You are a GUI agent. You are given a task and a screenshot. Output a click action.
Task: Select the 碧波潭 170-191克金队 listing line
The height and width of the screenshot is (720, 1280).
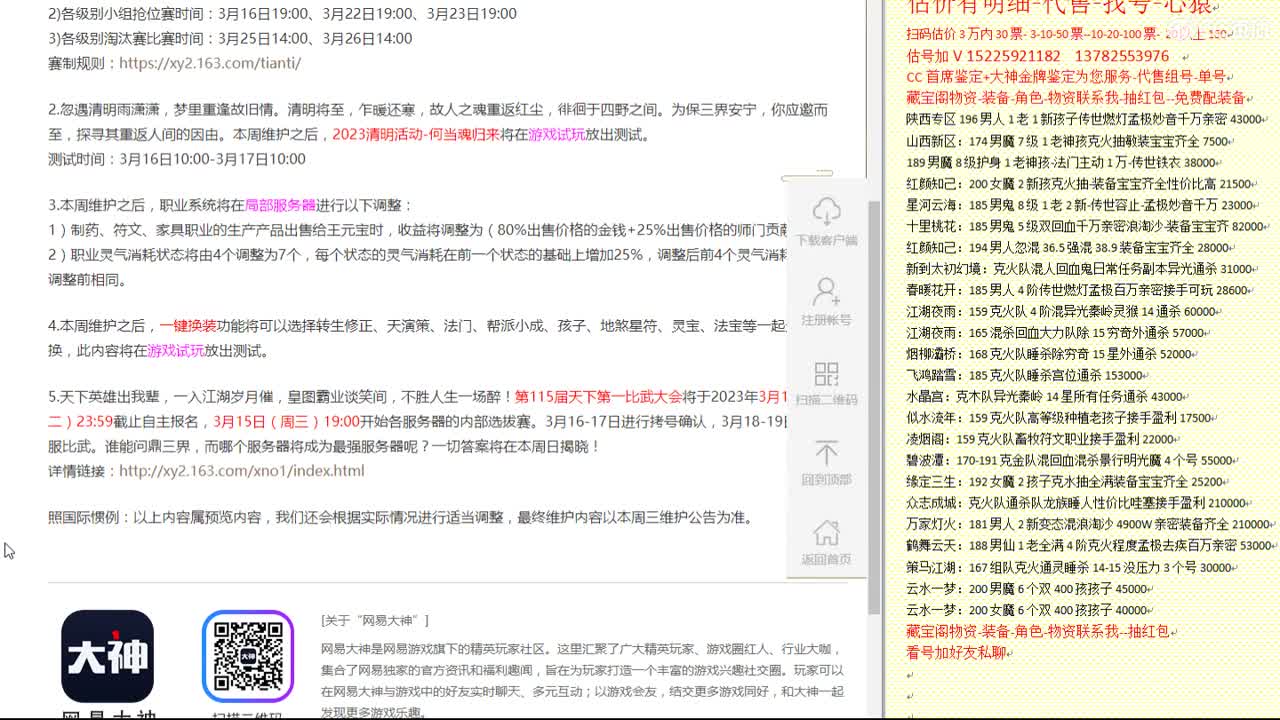(x=1072, y=461)
